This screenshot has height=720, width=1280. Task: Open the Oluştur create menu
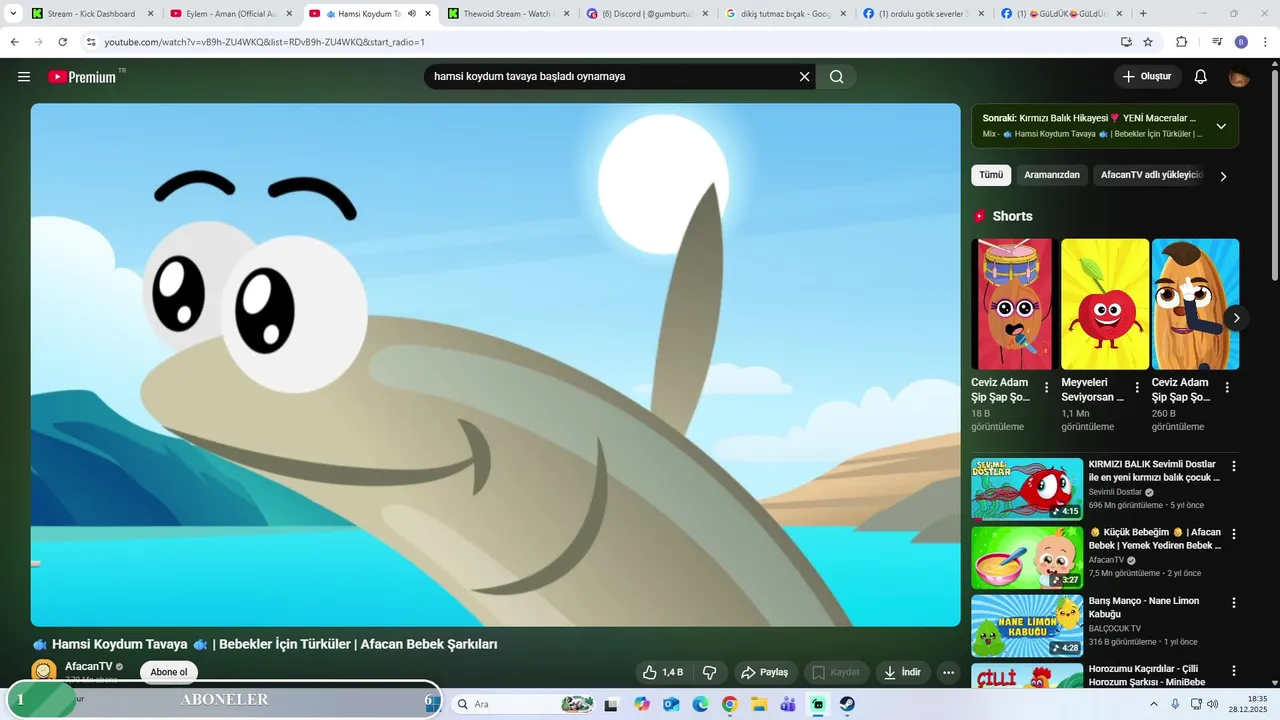point(1148,77)
